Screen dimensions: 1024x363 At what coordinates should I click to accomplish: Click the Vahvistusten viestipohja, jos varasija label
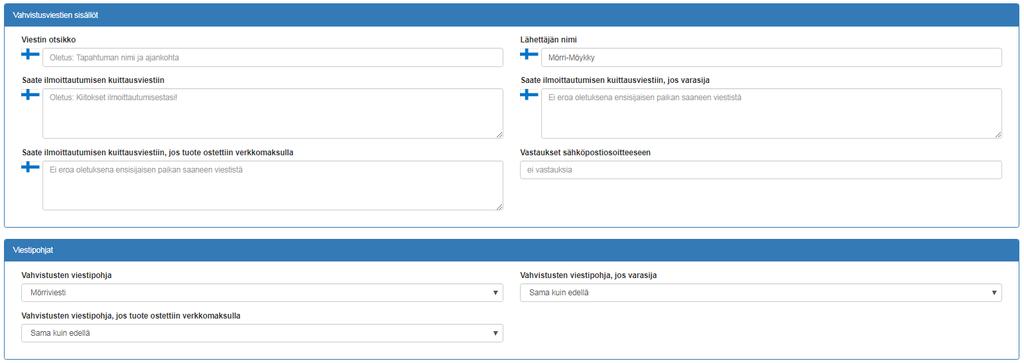(x=588, y=275)
